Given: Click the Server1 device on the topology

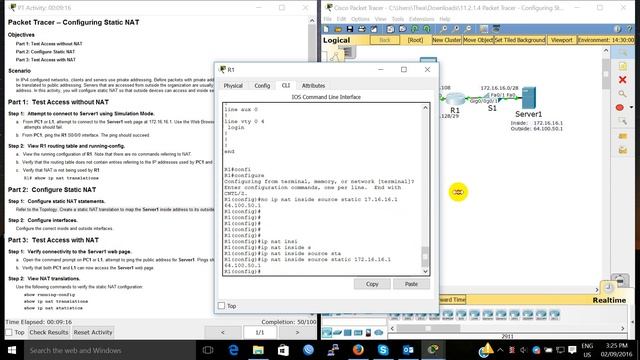Looking at the screenshot, I should coord(529,98).
